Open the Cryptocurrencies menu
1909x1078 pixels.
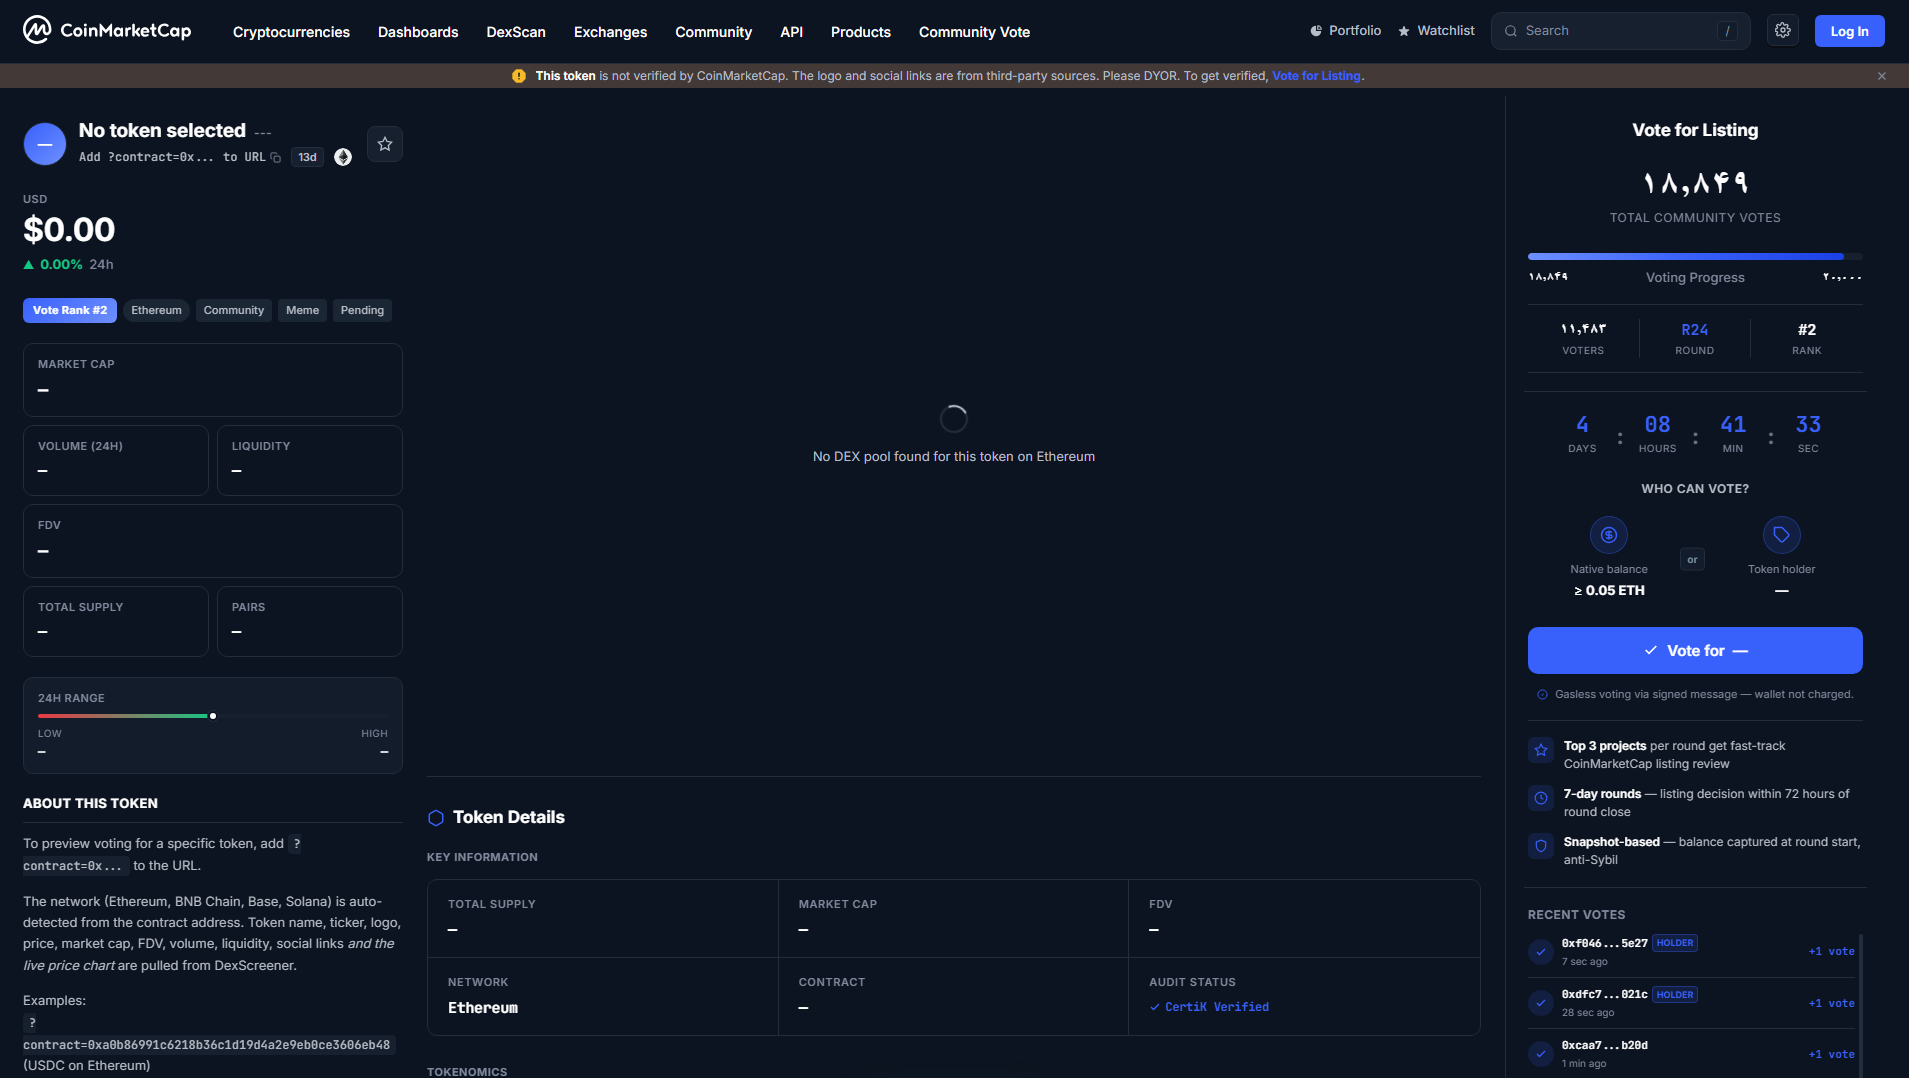291,32
